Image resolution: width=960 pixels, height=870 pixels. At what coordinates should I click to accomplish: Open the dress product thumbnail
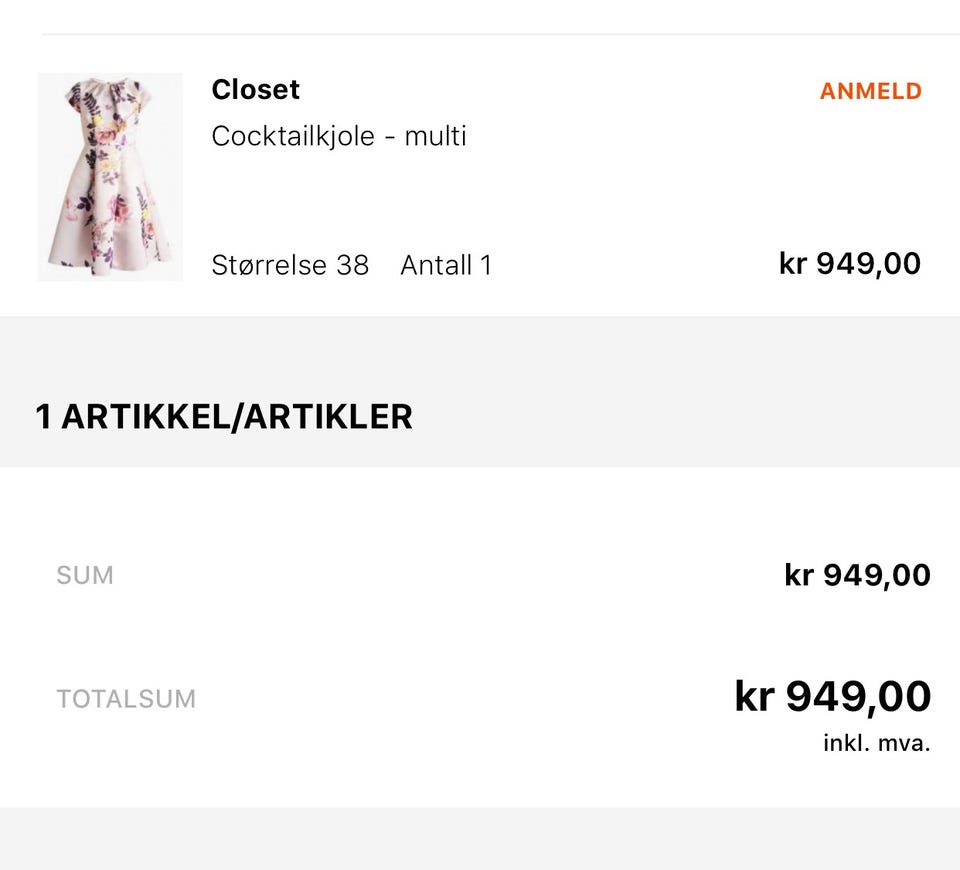pos(110,177)
